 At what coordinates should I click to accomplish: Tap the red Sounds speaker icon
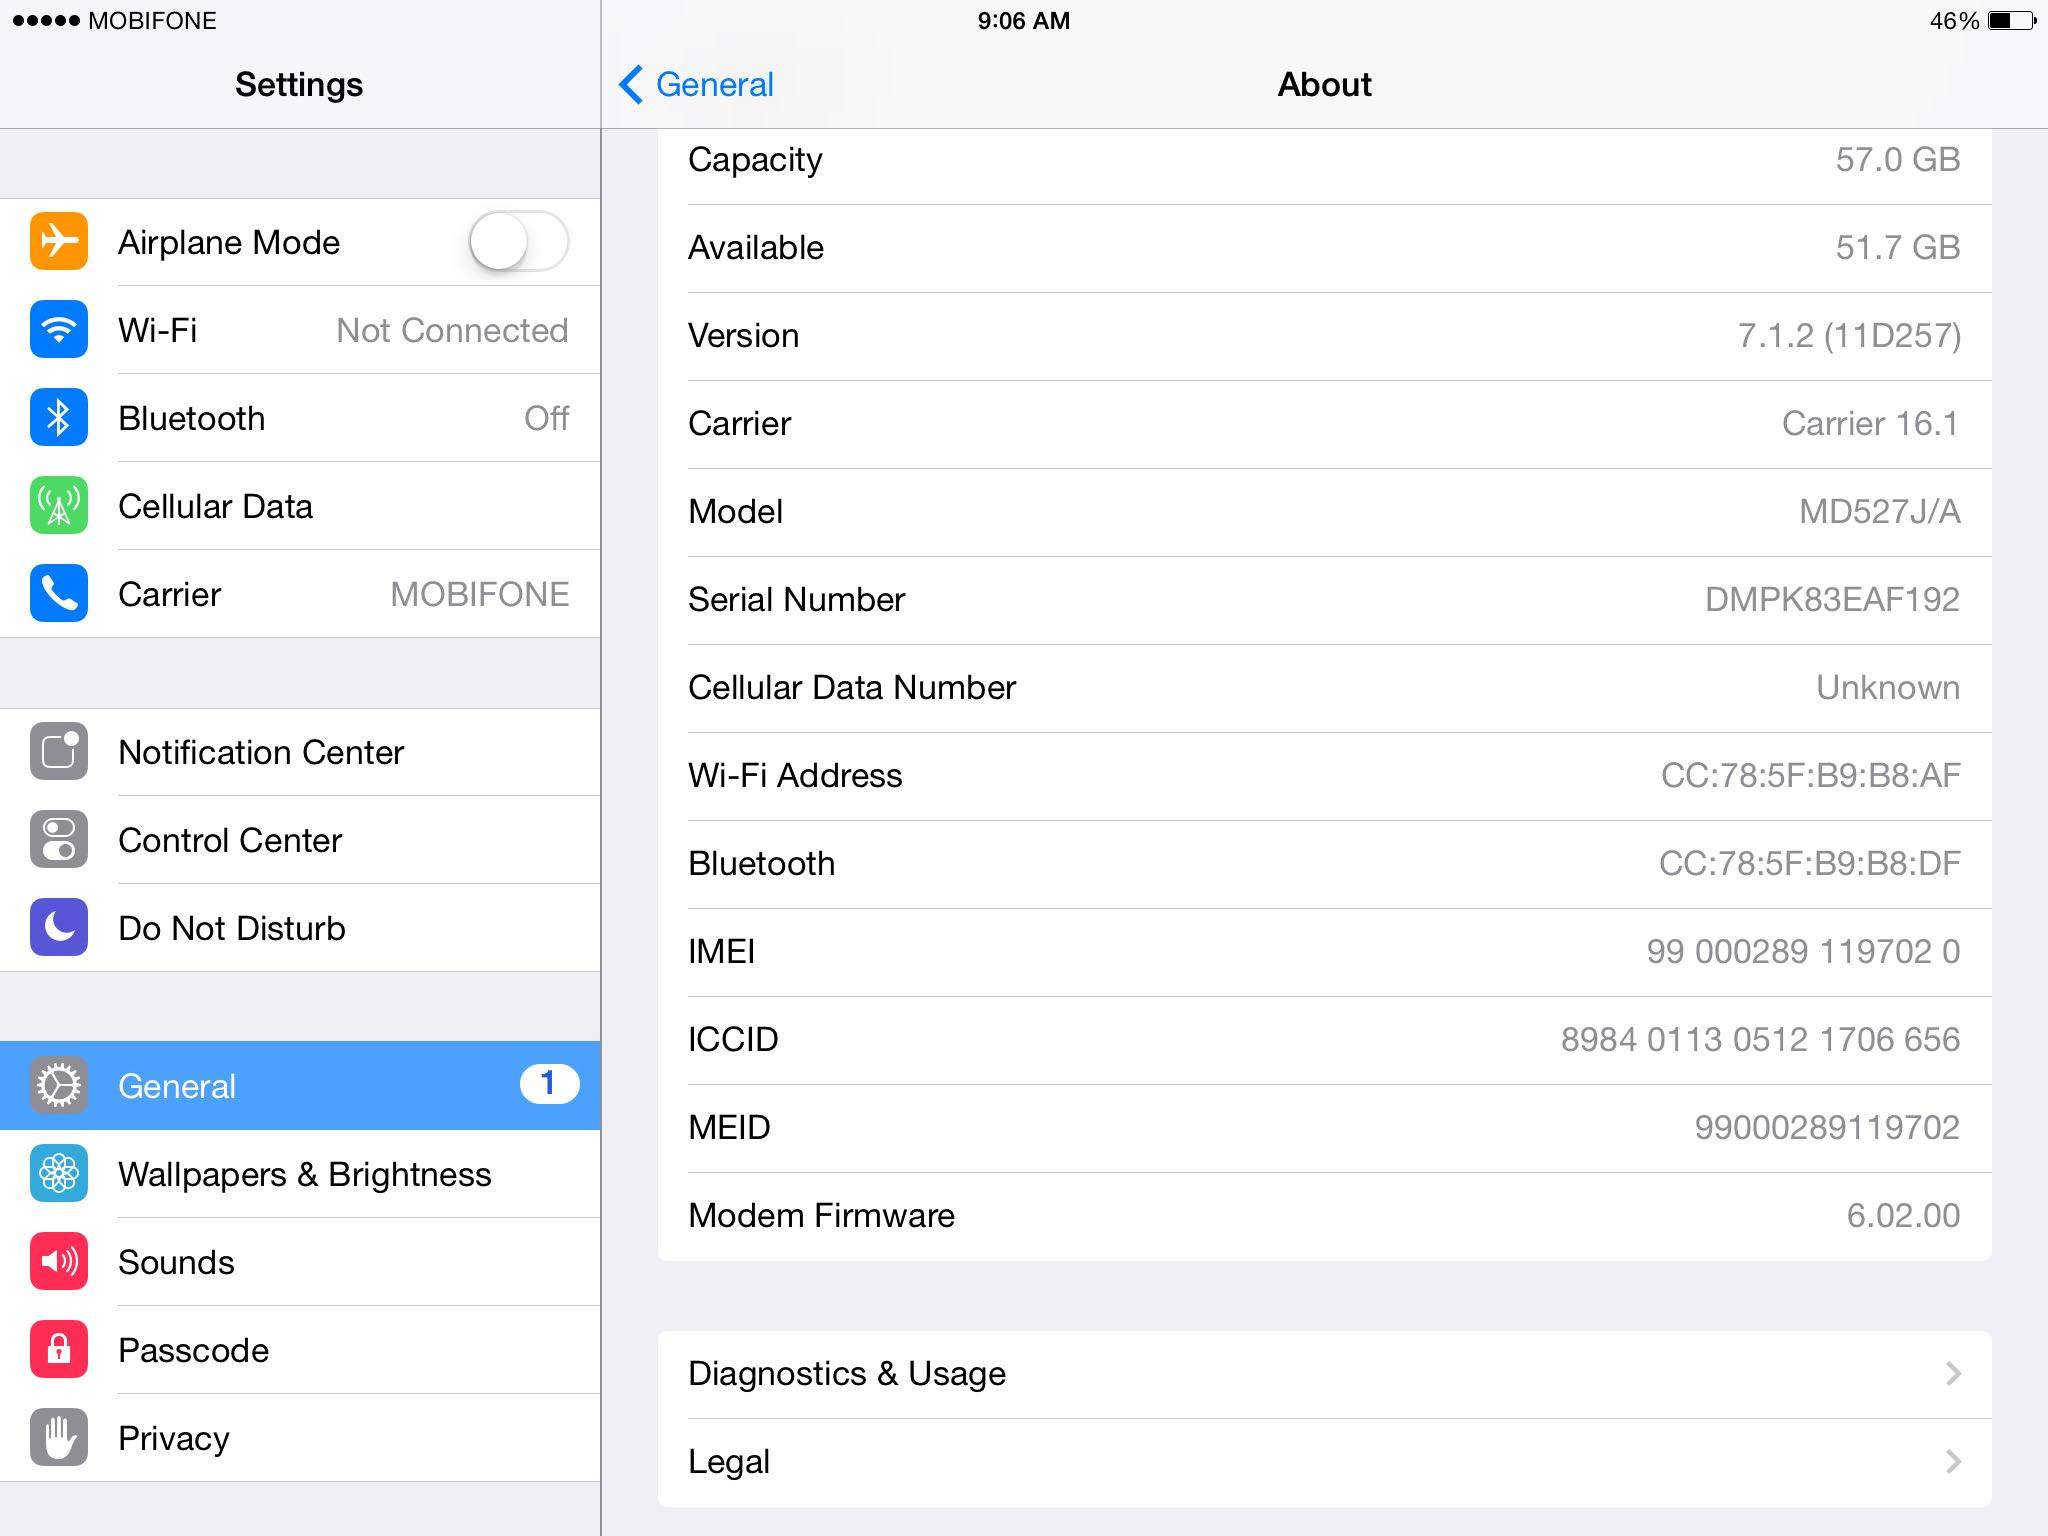pos(59,1261)
